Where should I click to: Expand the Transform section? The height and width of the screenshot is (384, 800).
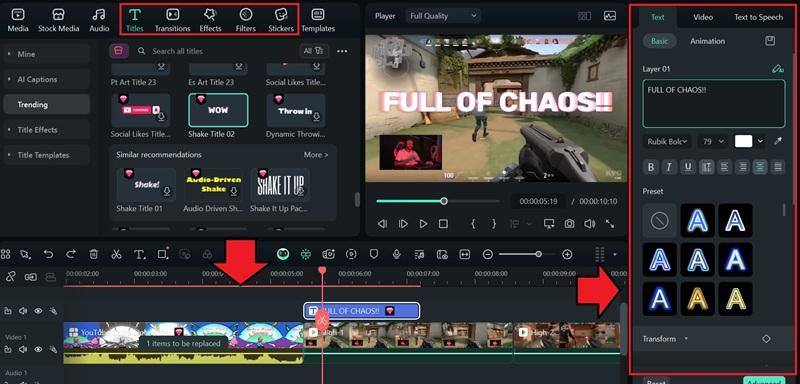click(687, 339)
